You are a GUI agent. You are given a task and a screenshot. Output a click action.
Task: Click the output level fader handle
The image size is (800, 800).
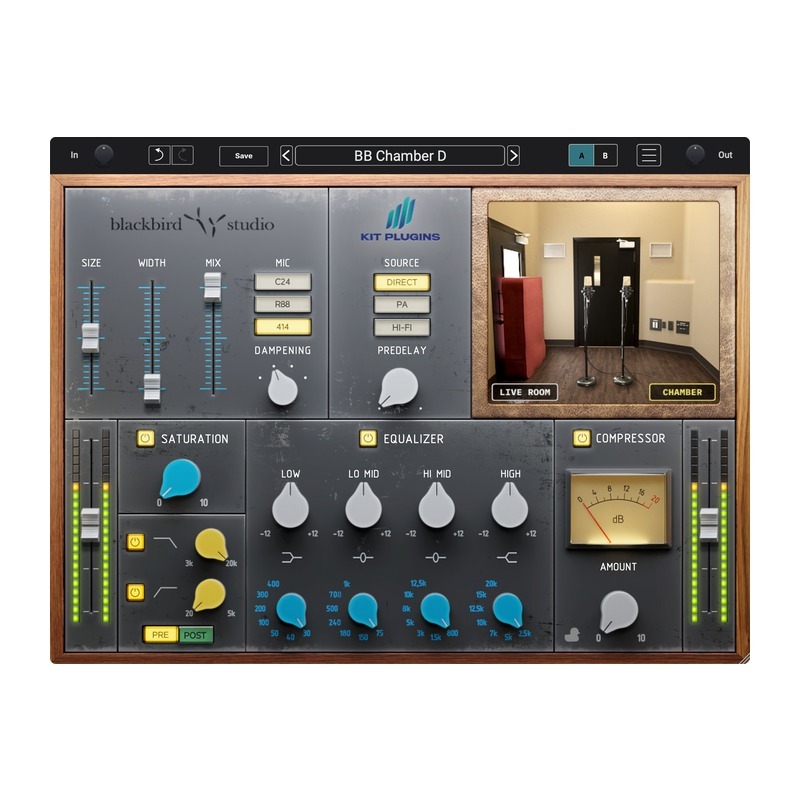pyautogui.click(x=709, y=524)
